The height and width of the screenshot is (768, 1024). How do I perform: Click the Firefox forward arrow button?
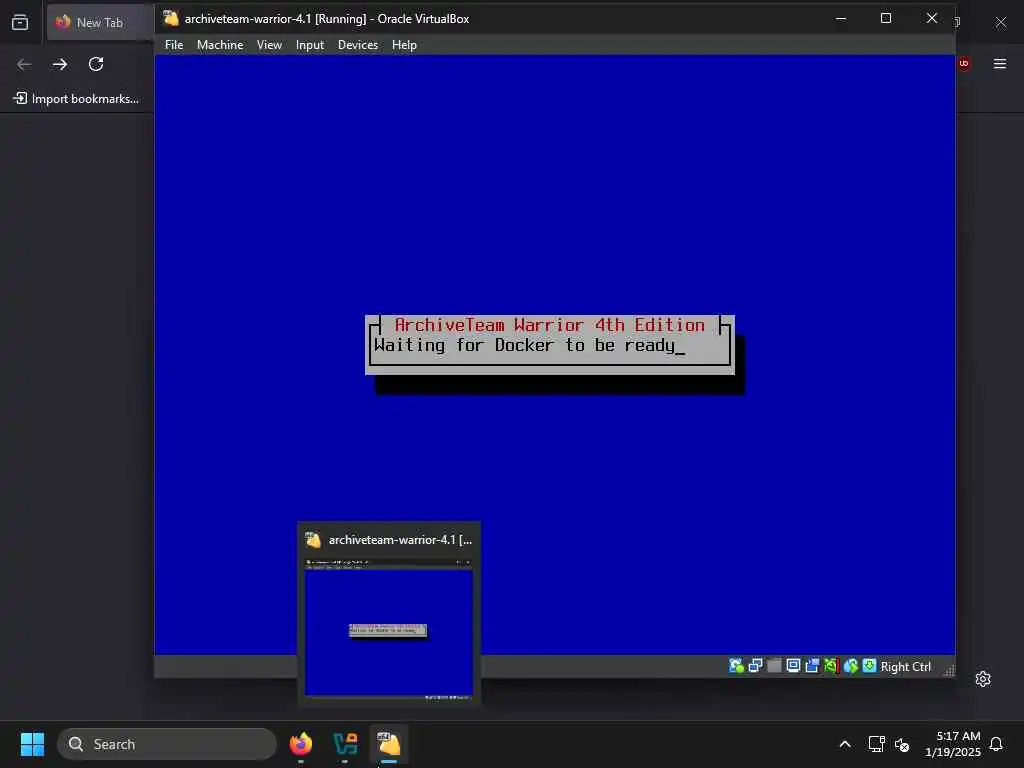point(60,64)
